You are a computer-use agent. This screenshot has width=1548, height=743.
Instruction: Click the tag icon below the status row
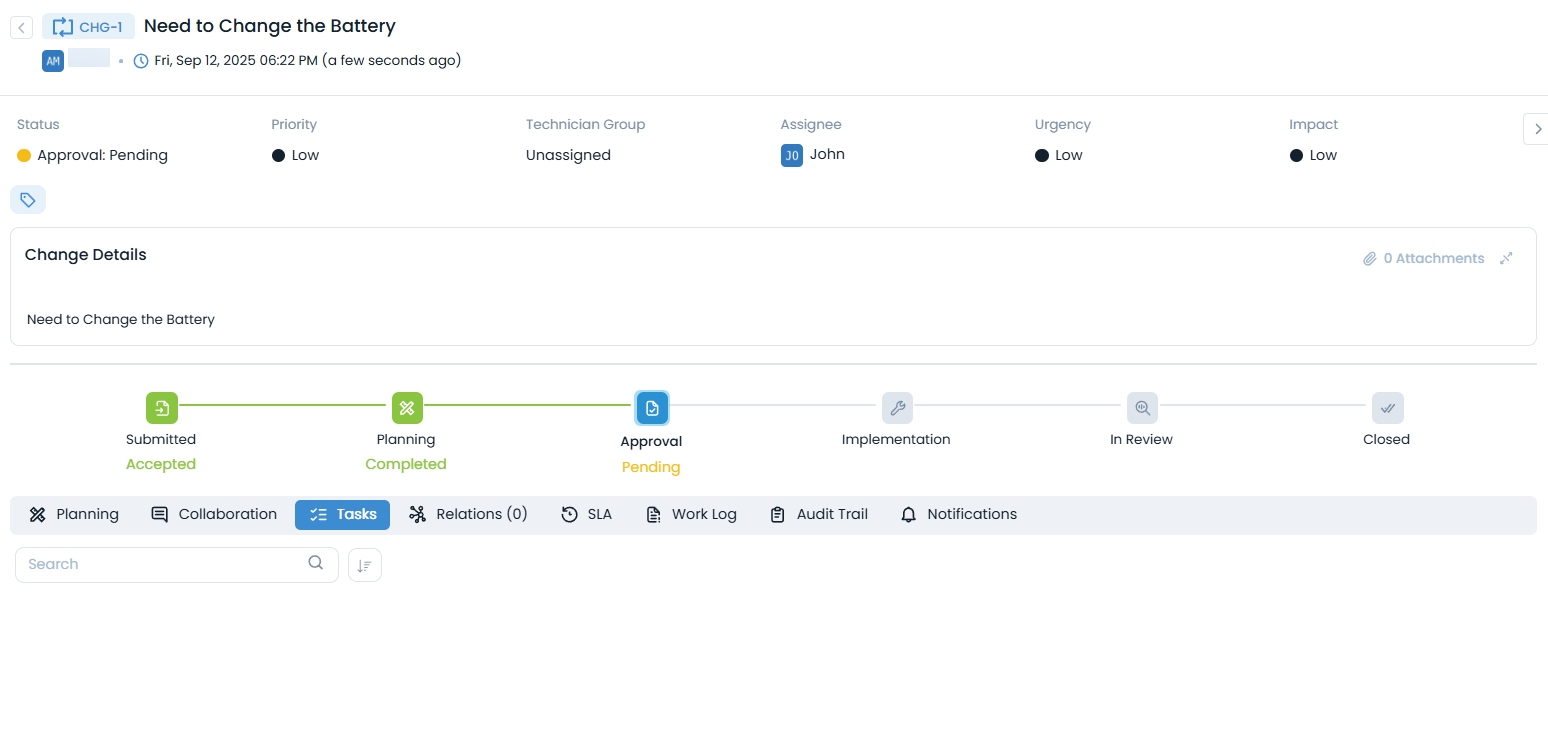pyautogui.click(x=27, y=199)
